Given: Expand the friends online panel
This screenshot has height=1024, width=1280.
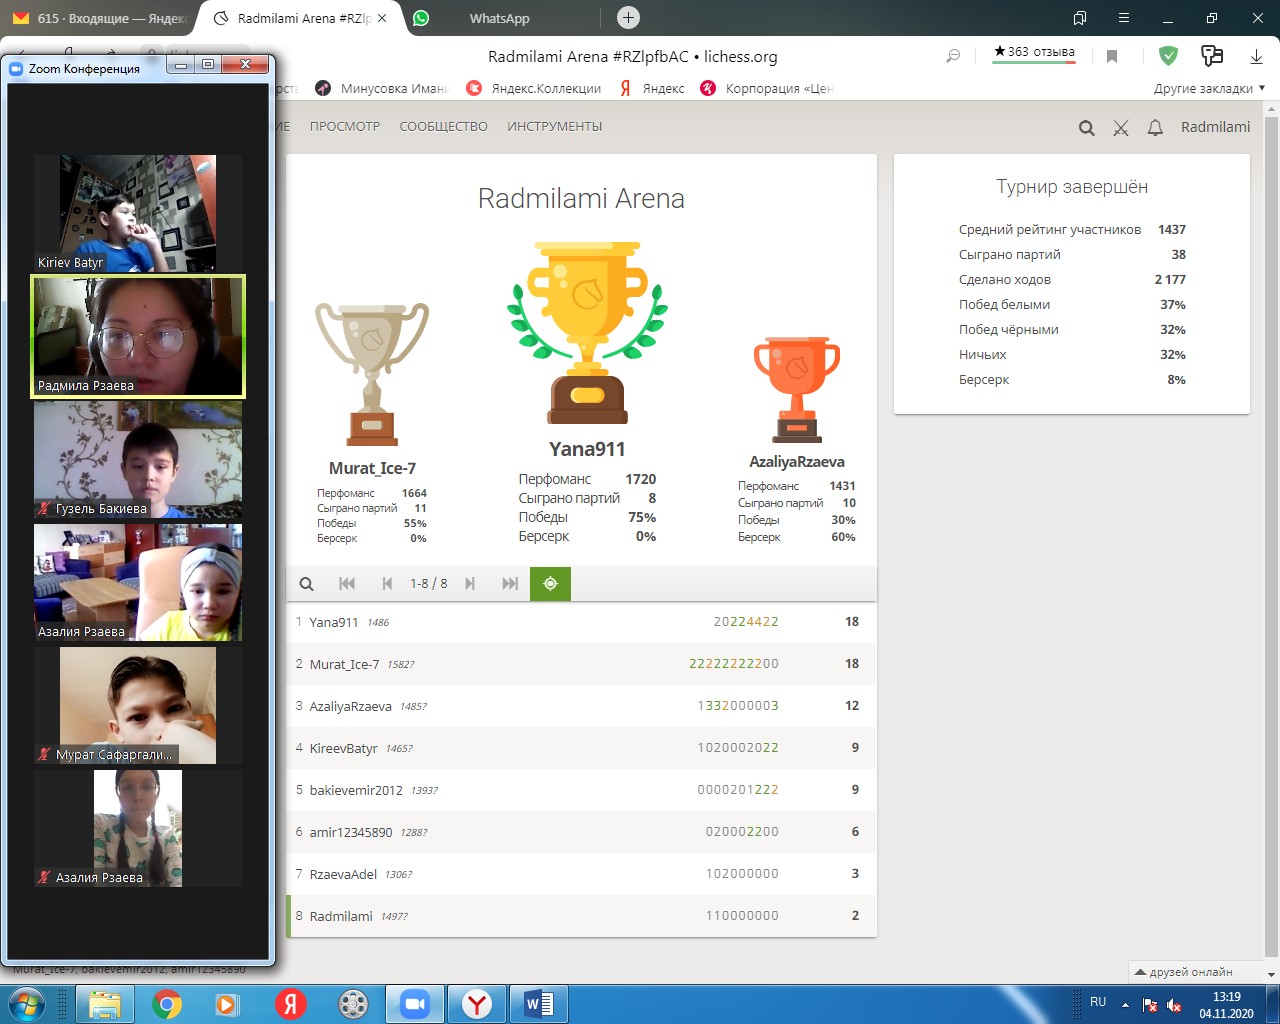Looking at the screenshot, I should pos(1184,972).
